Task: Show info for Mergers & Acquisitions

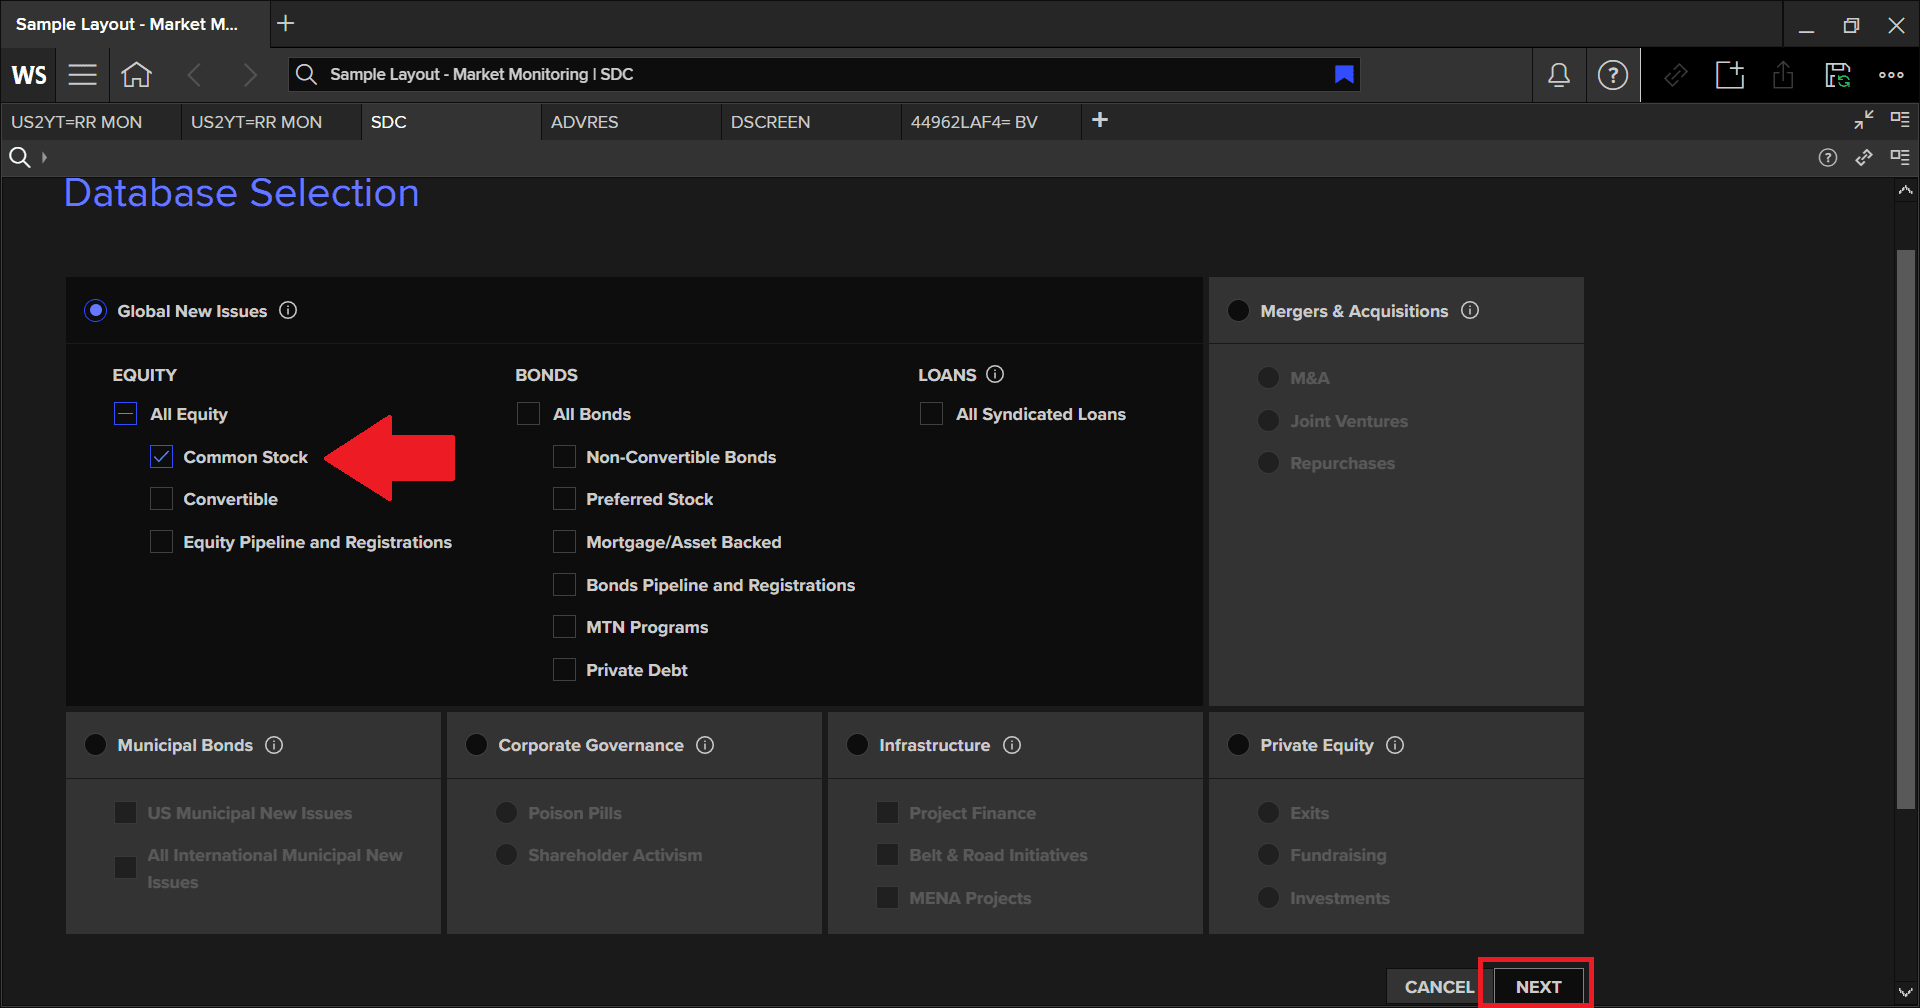Action: [x=1470, y=310]
